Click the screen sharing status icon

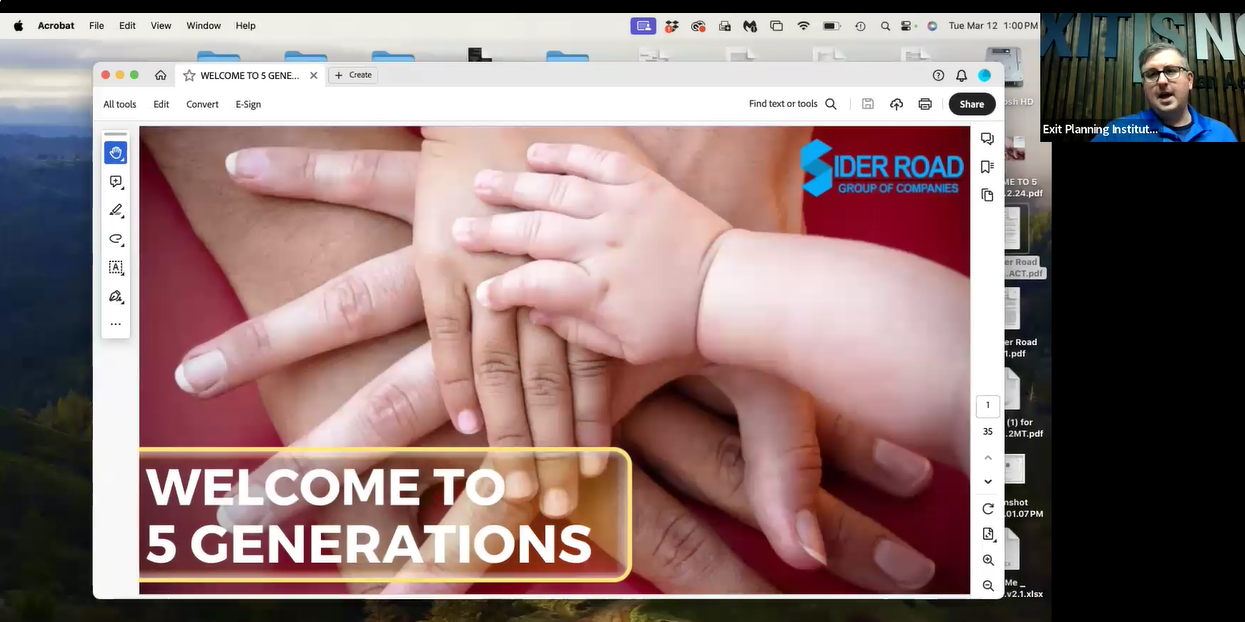coord(643,26)
